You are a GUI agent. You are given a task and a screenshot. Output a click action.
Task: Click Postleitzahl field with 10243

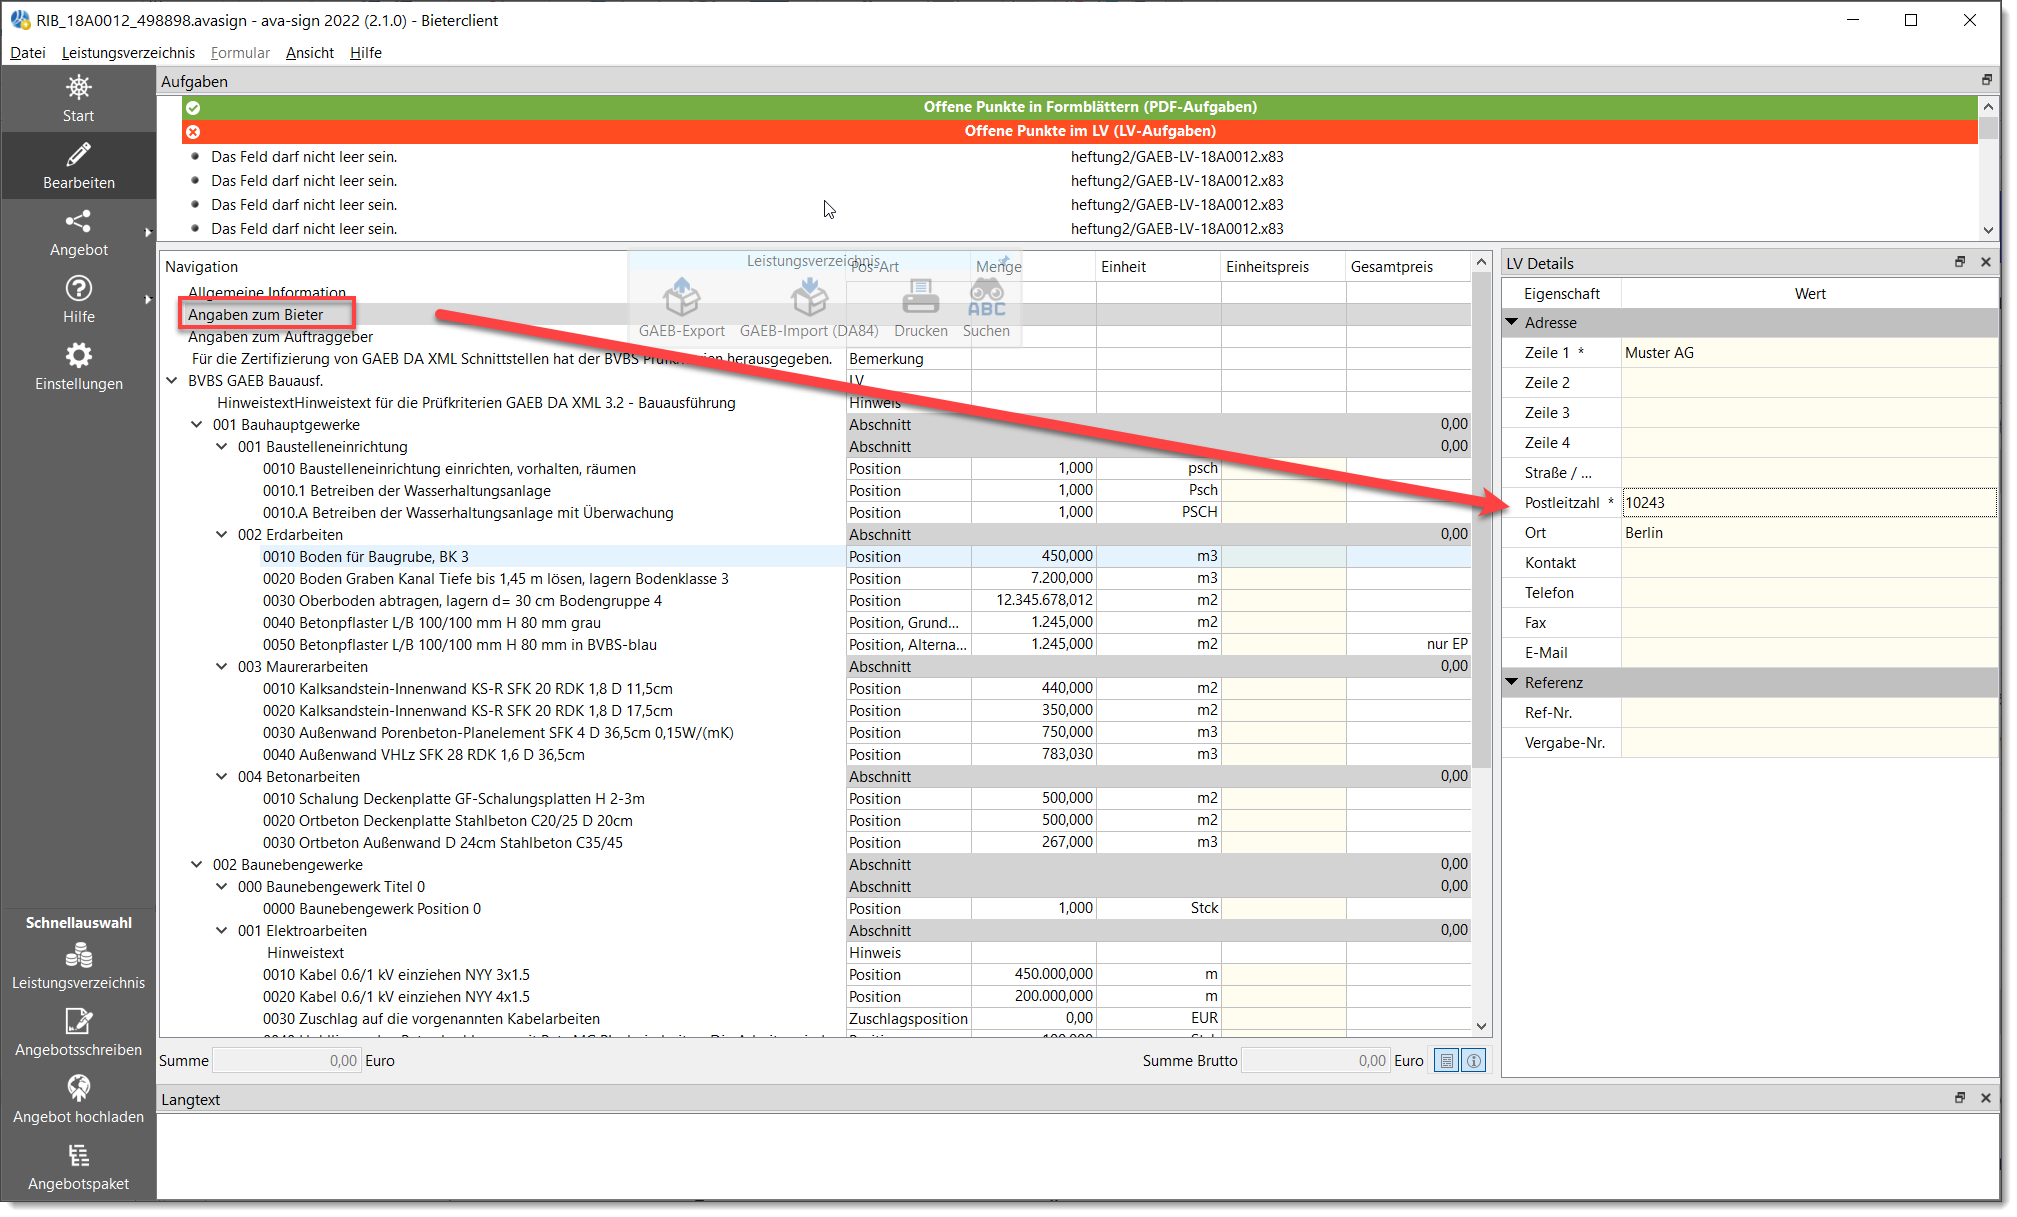[x=1809, y=503]
